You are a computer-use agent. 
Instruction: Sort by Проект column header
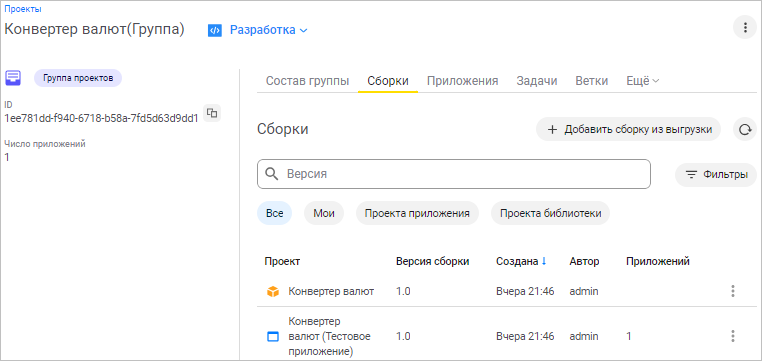(282, 261)
